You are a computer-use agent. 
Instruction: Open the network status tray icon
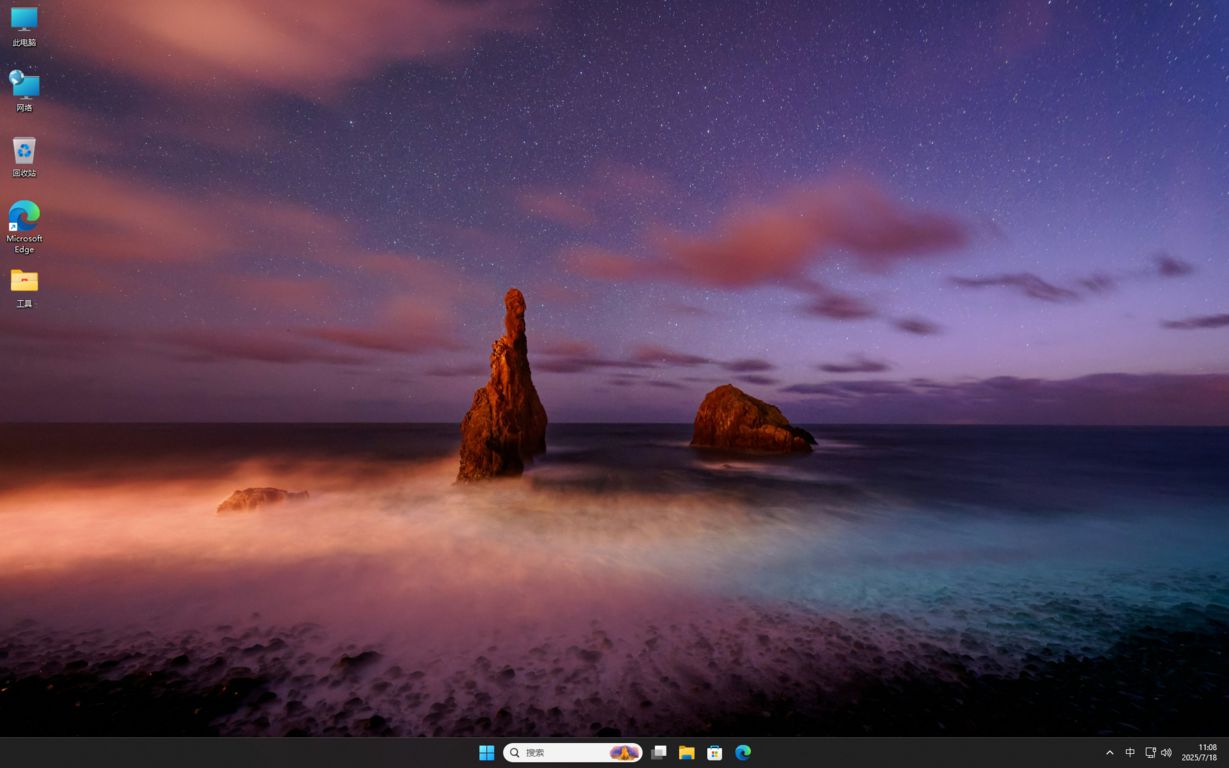pyautogui.click(x=1150, y=753)
